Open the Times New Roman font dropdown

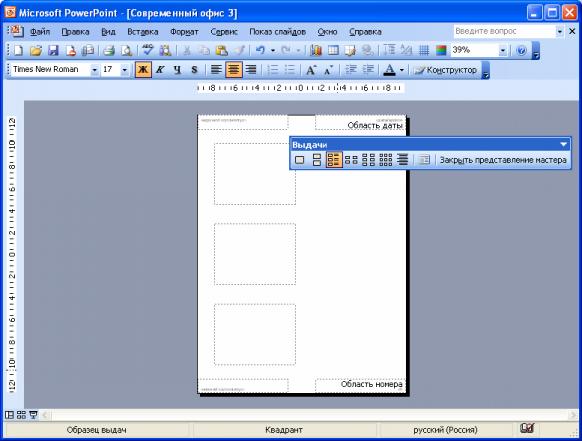pyautogui.click(x=95, y=70)
